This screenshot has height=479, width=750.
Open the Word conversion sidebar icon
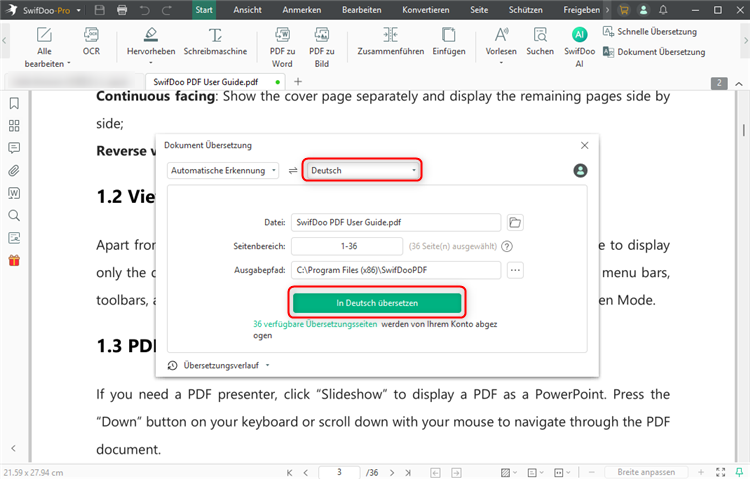(14, 193)
